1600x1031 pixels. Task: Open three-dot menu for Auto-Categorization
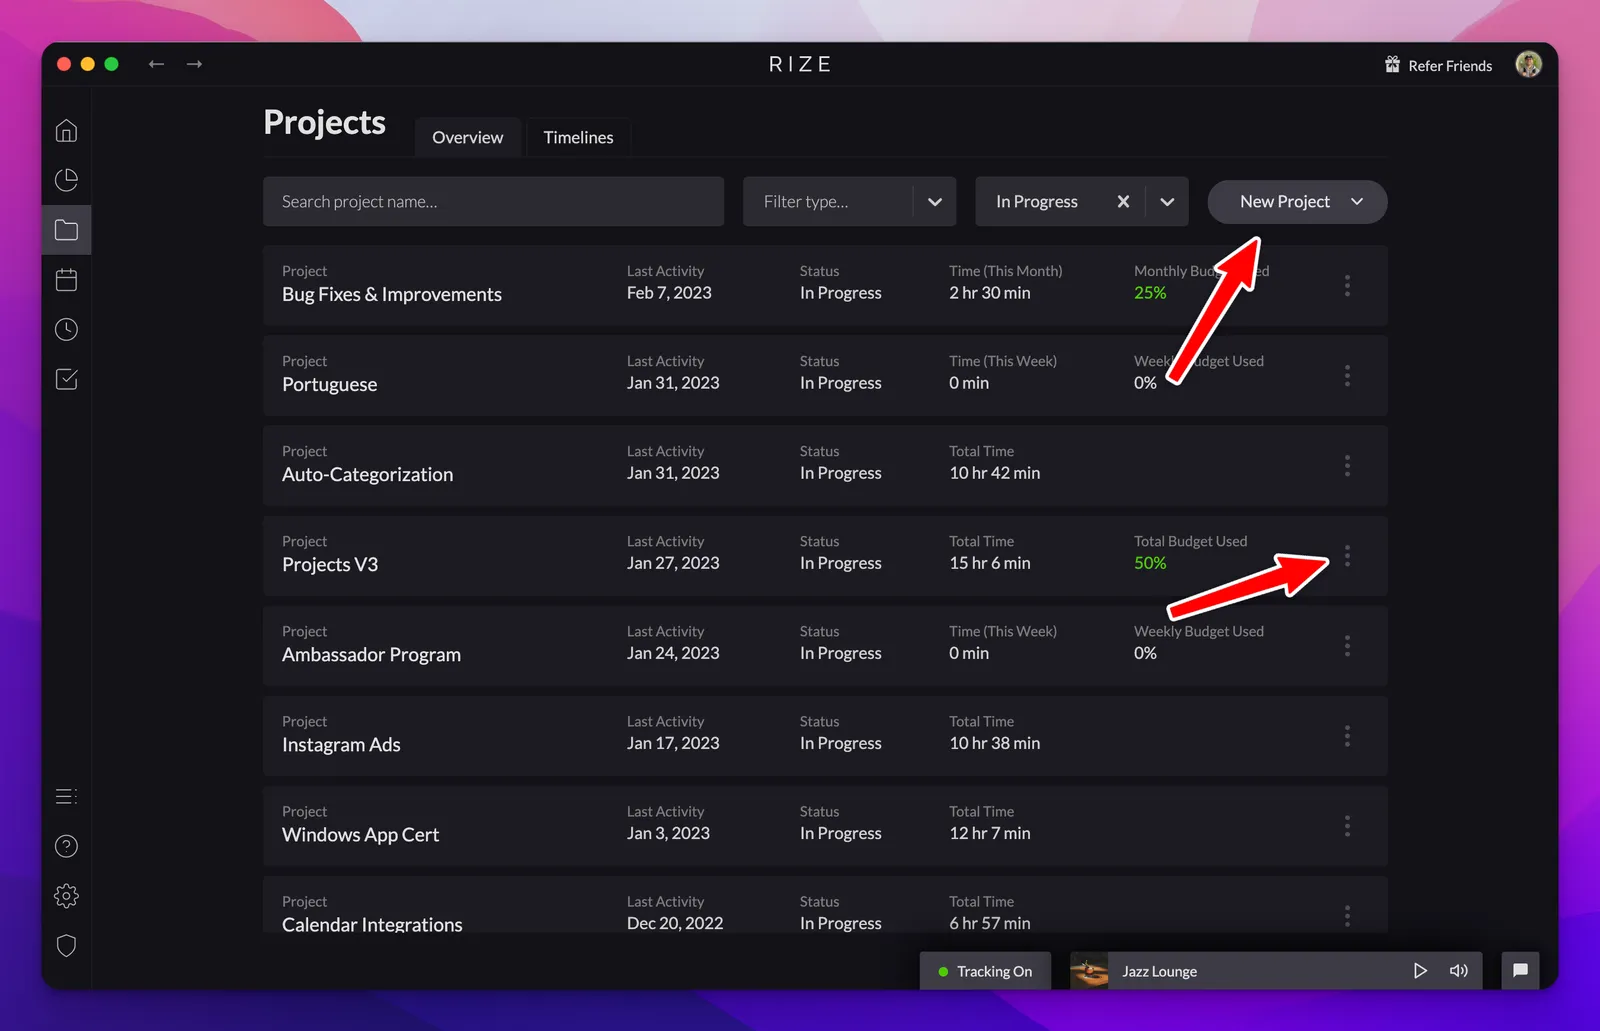click(1347, 466)
